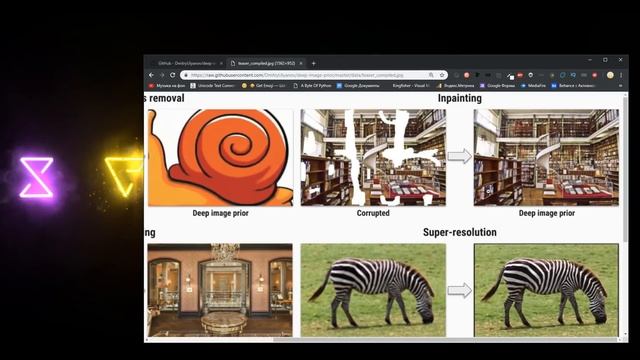Click the orange snail image

coord(220,158)
